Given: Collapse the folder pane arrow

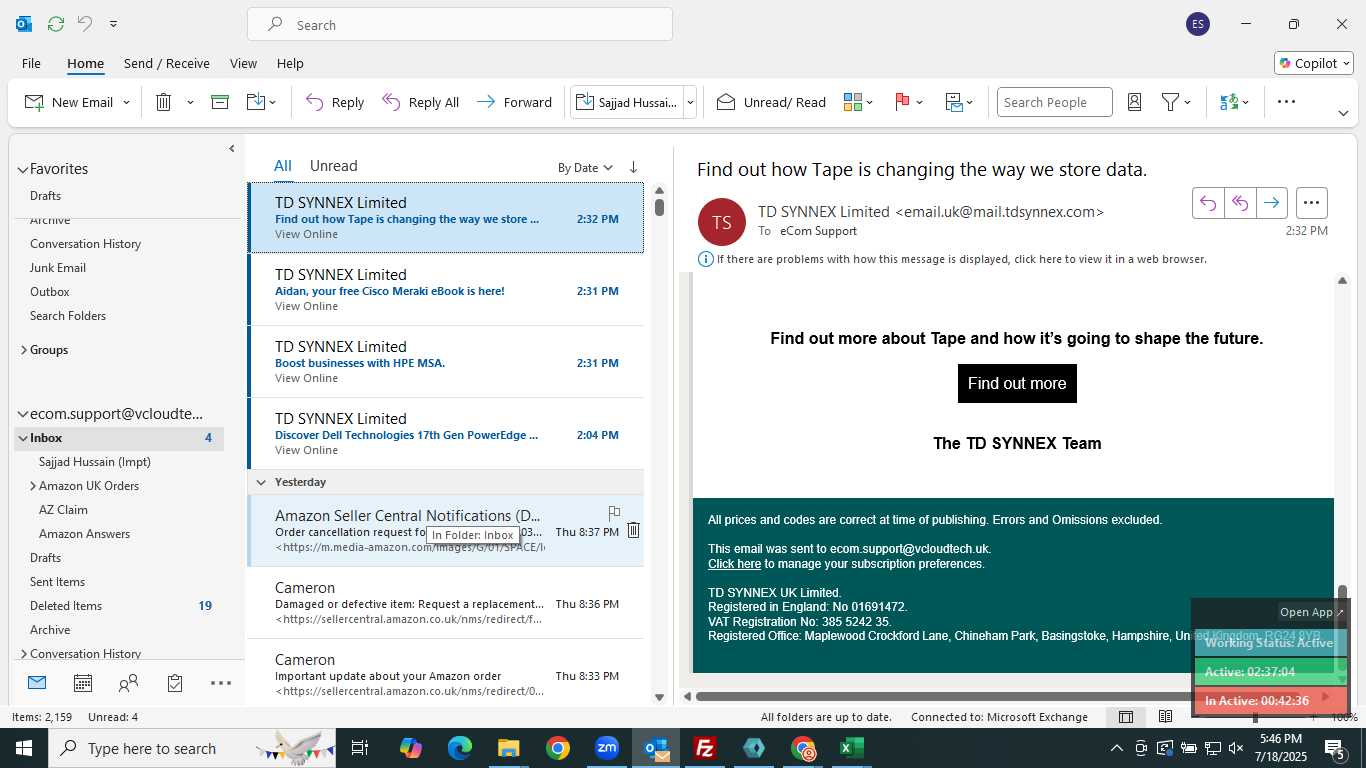Looking at the screenshot, I should pyautogui.click(x=232, y=148).
